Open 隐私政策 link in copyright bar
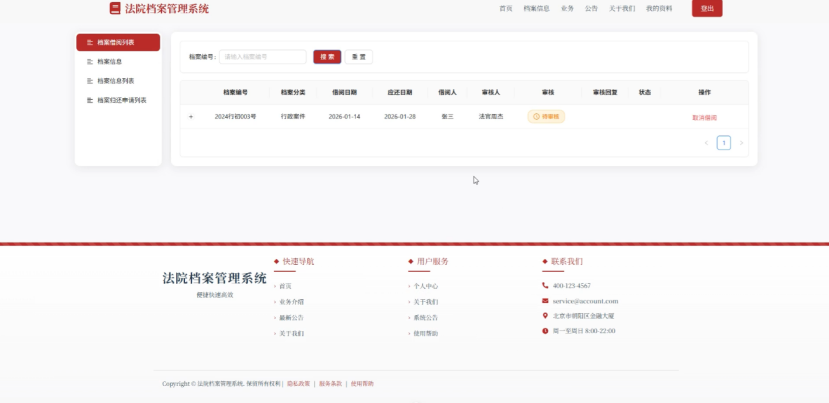This screenshot has height=403, width=829. 299,383
